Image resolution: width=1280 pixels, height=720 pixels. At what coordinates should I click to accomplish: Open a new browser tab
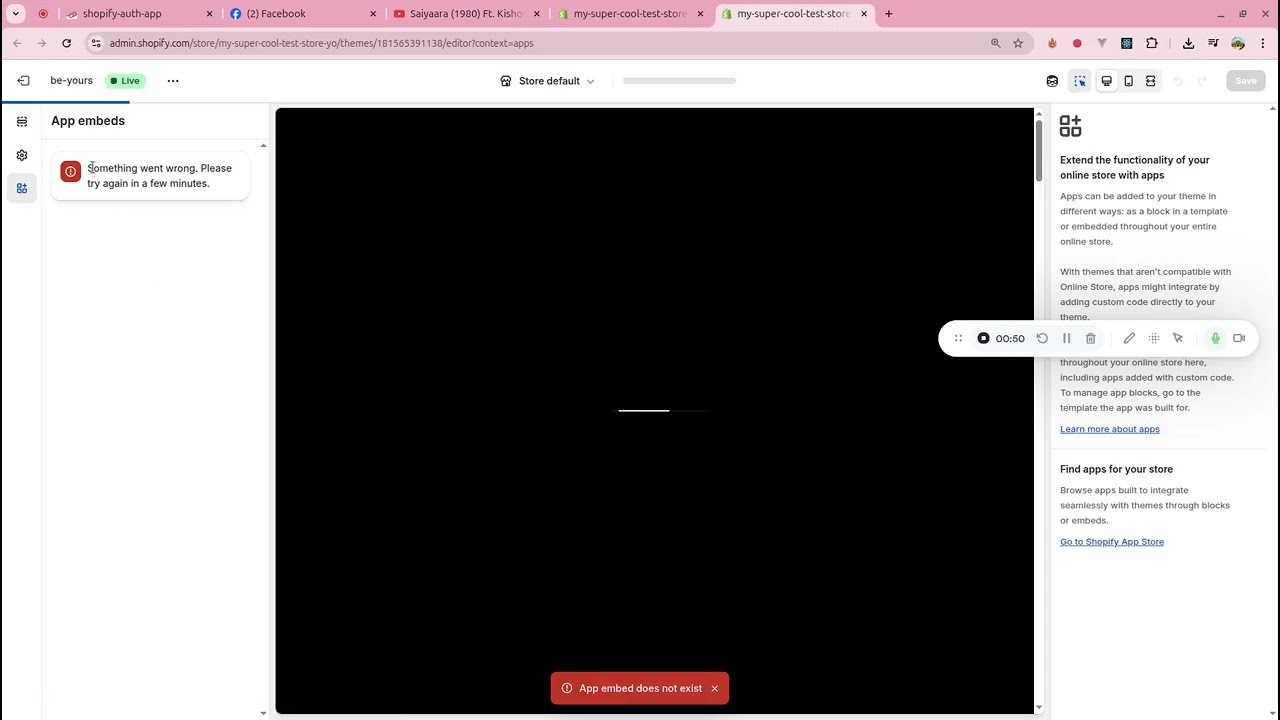[x=888, y=14]
